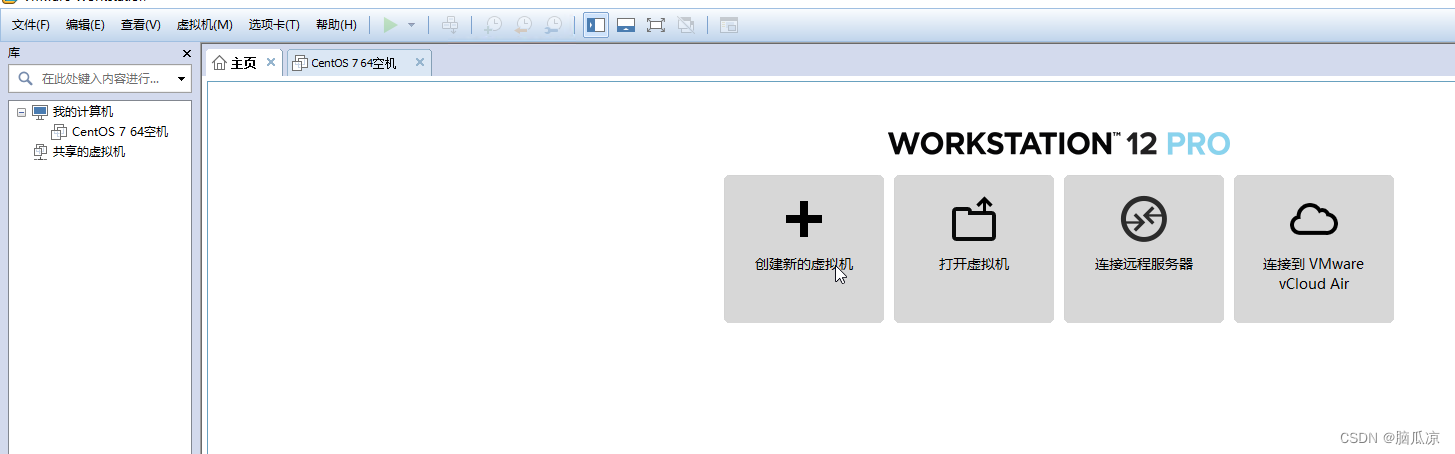Viewport: 1455px width, 454px height.
Task: Open the 编辑(E) menu
Action: click(x=85, y=25)
